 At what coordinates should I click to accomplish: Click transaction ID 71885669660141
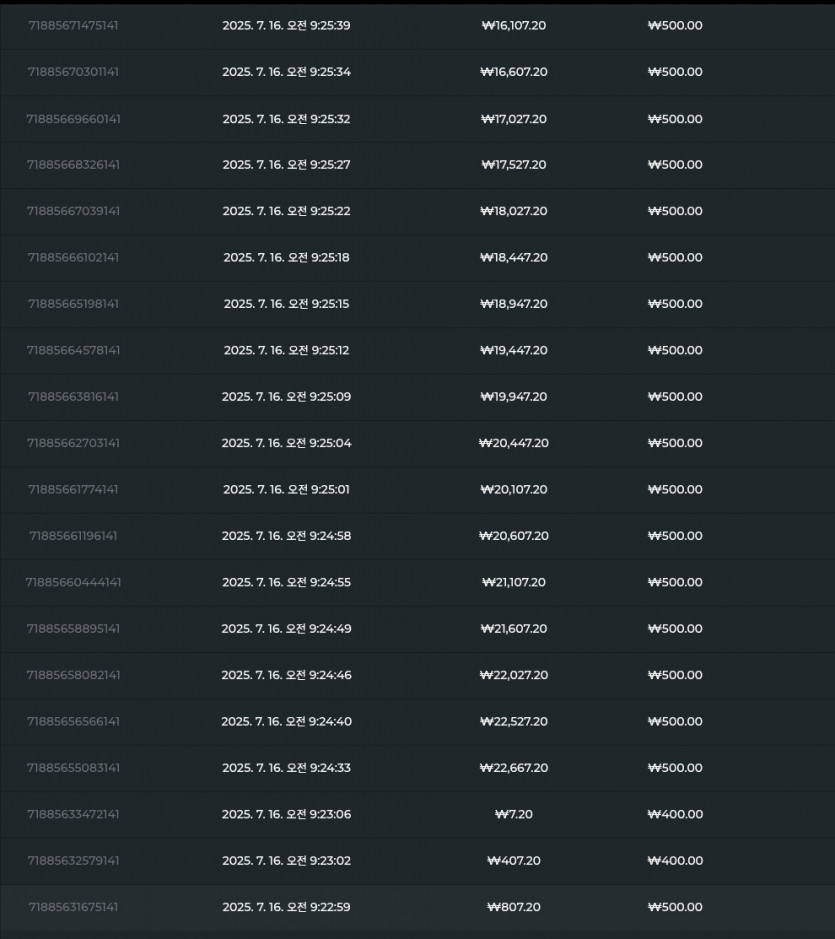(73, 119)
